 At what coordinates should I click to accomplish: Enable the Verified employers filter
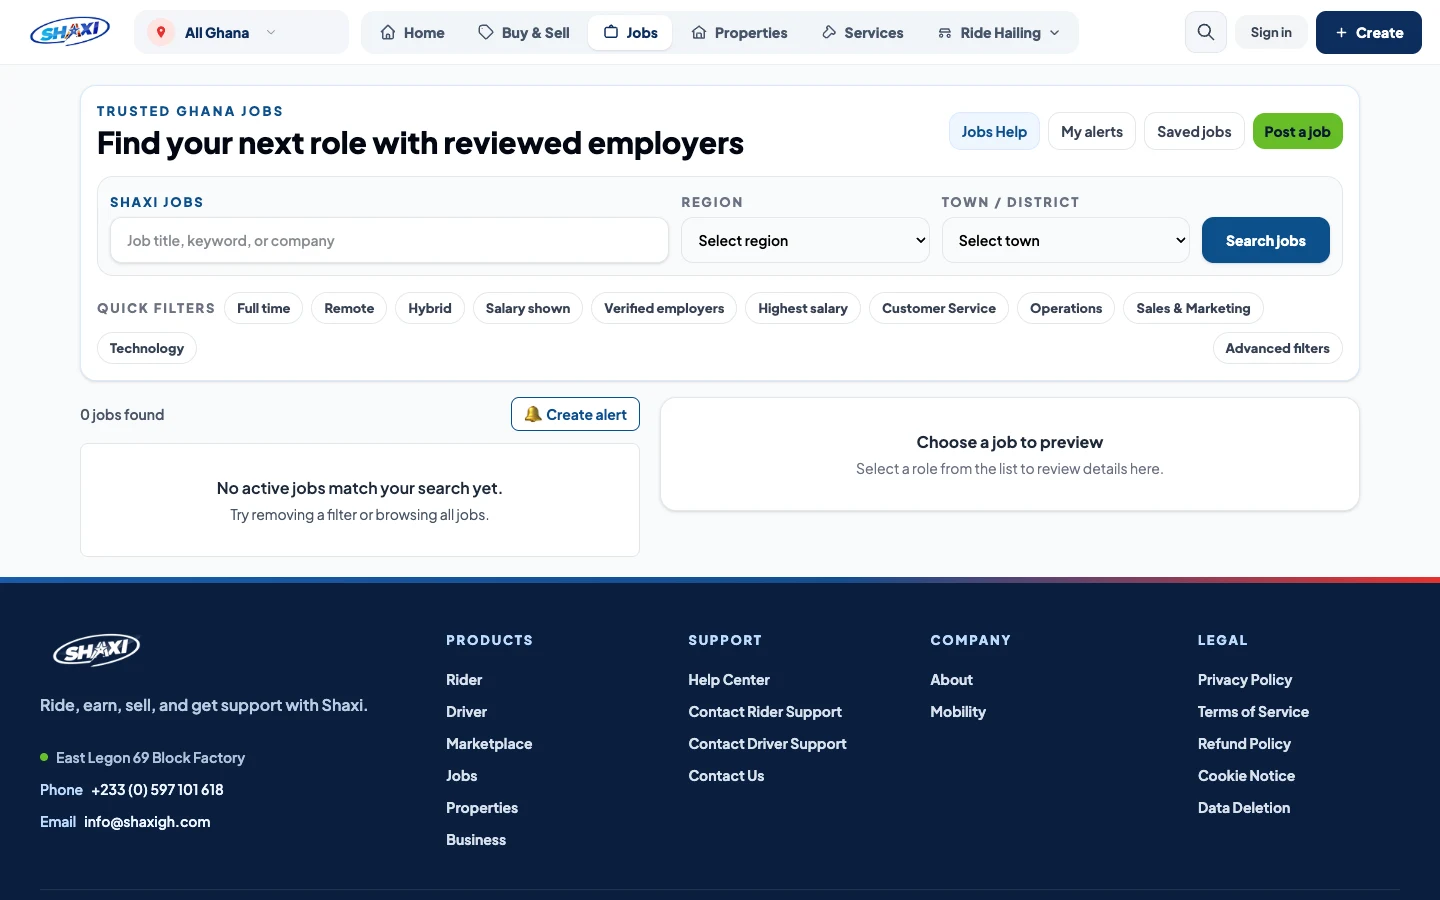click(x=664, y=308)
